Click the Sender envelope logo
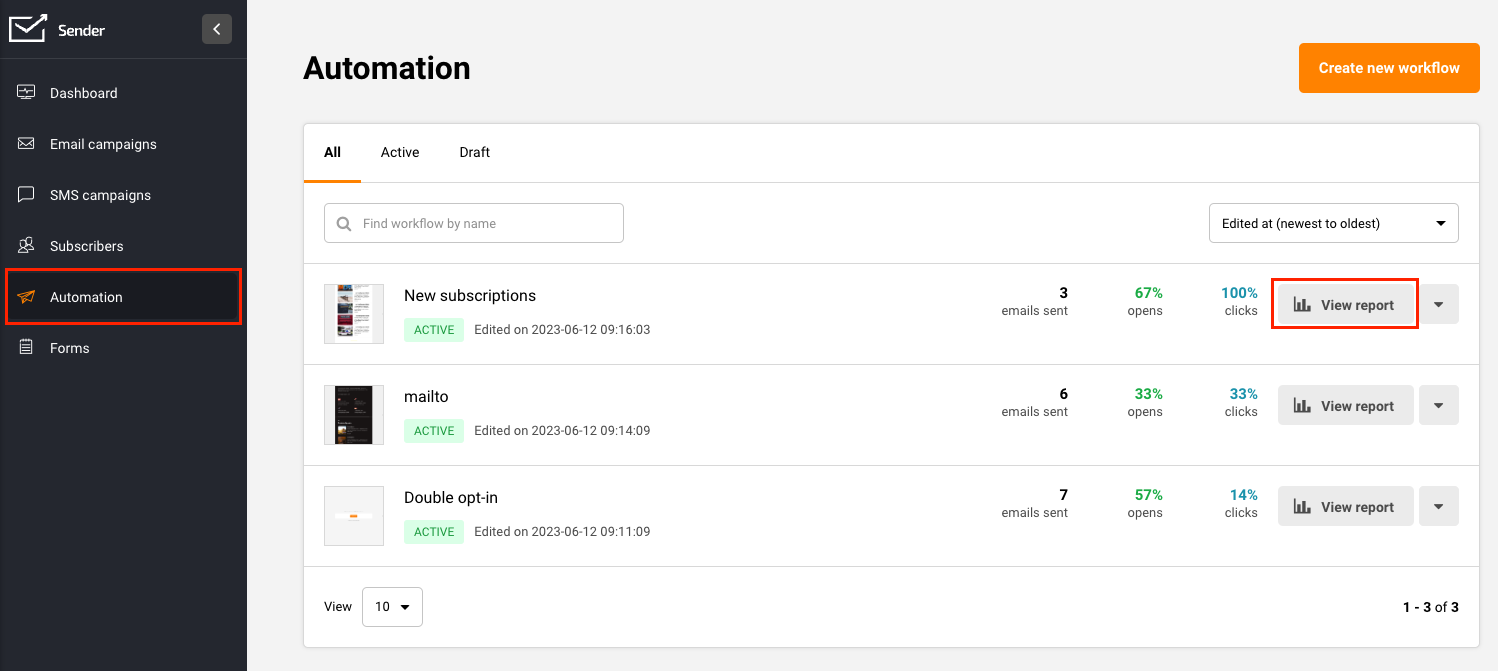The width and height of the screenshot is (1498, 671). pos(28,29)
